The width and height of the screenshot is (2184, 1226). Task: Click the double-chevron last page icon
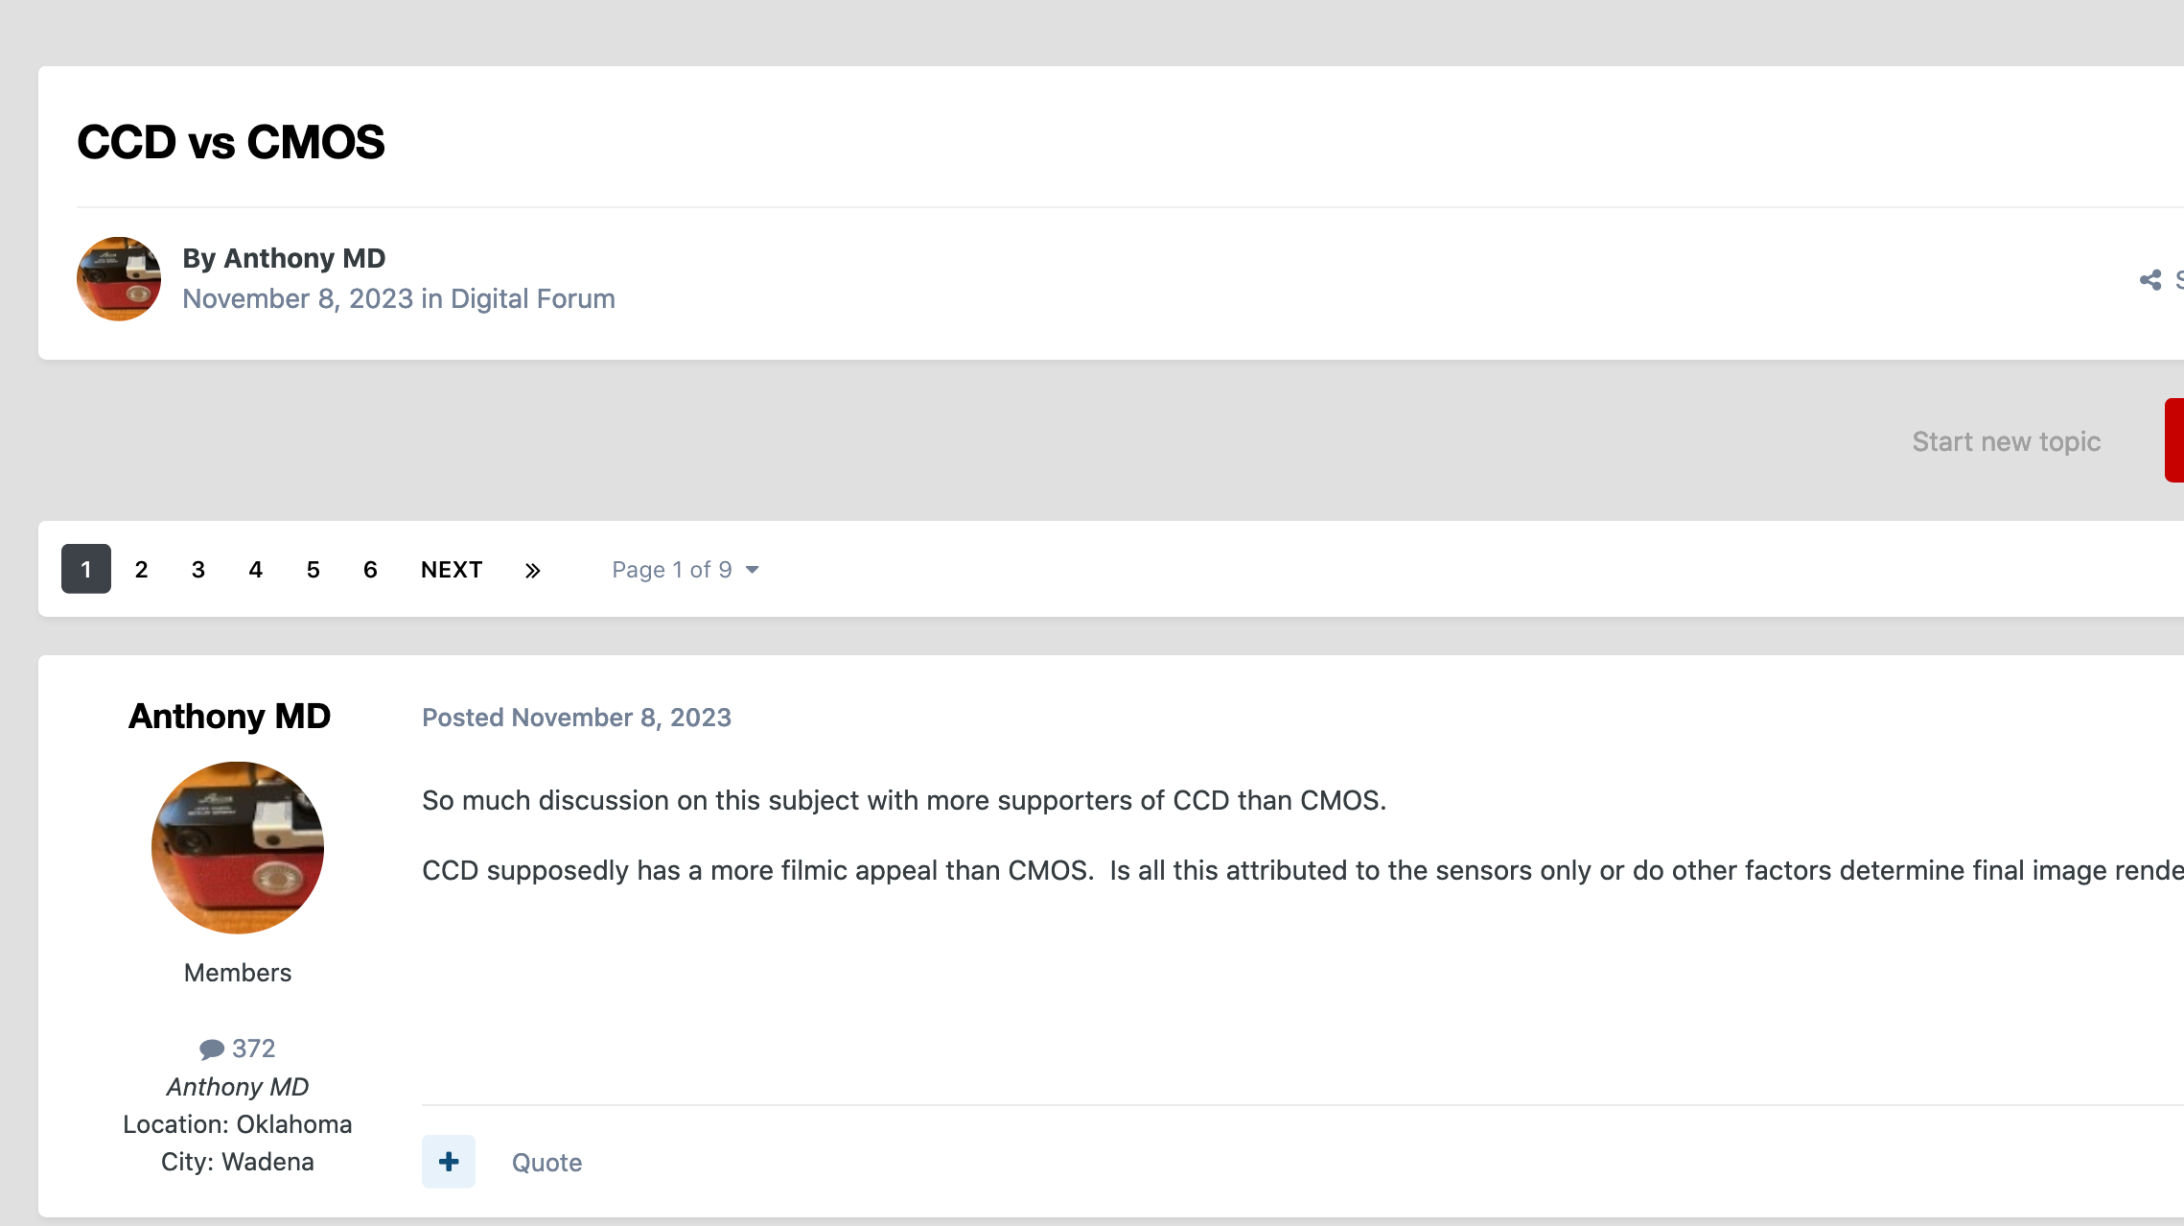533,570
